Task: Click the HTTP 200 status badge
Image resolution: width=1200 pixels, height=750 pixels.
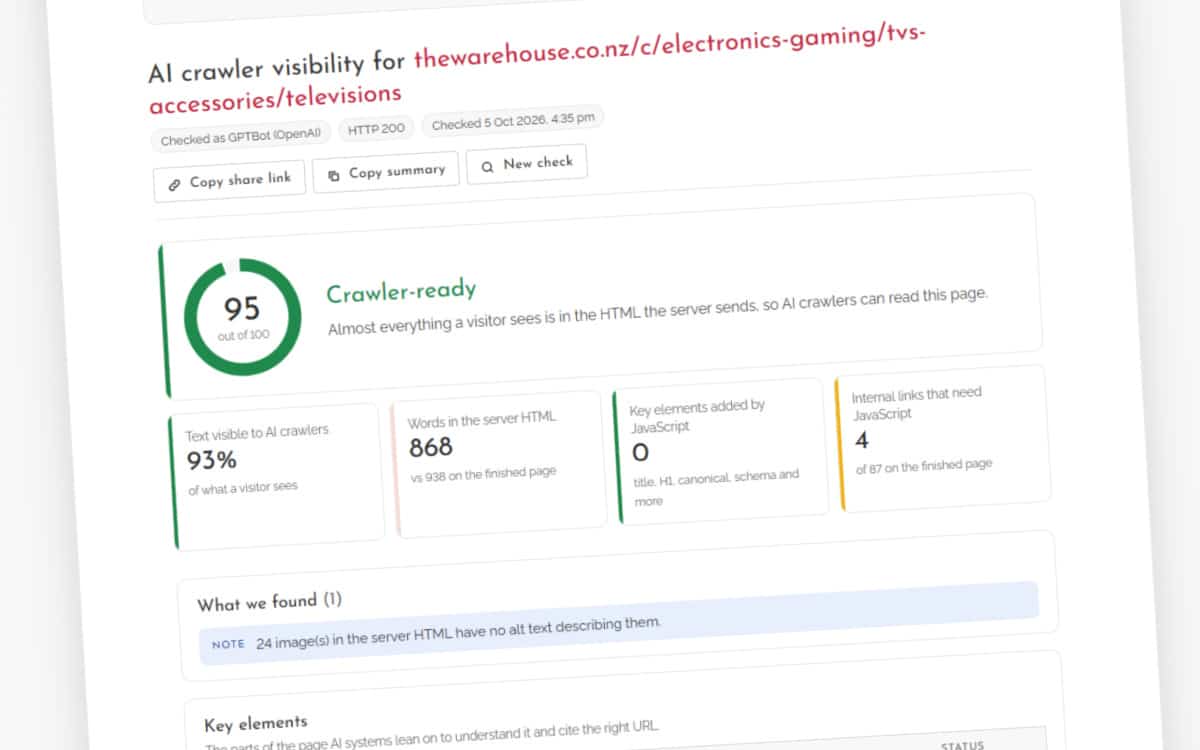Action: (x=376, y=129)
